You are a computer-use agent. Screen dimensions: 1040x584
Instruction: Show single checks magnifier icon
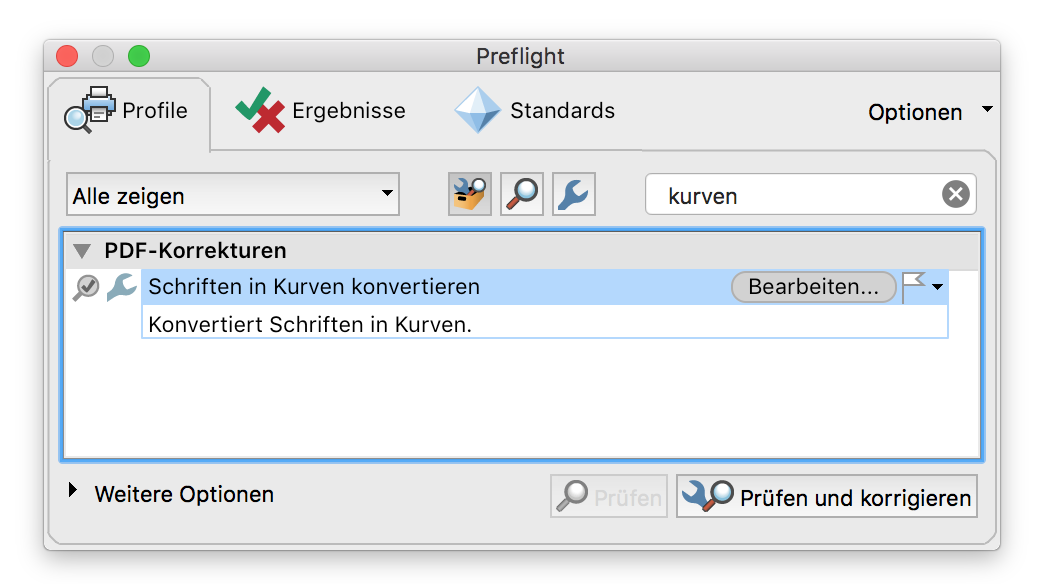[522, 194]
